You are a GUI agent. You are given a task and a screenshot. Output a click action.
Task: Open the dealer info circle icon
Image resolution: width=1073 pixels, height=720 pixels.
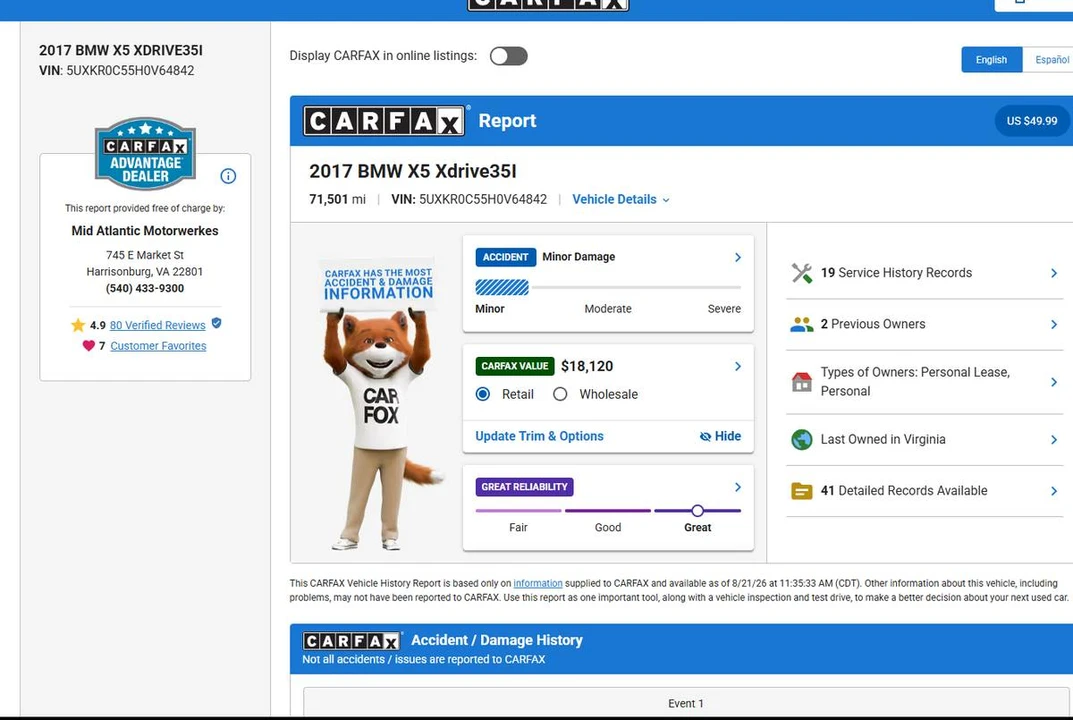coord(228,177)
